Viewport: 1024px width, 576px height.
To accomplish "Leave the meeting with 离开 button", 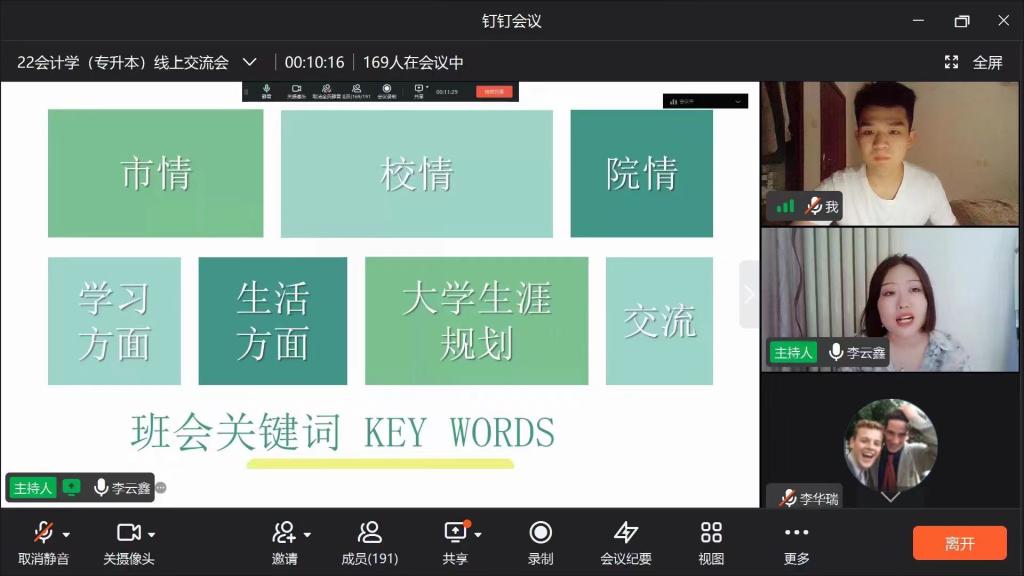I will (x=959, y=543).
